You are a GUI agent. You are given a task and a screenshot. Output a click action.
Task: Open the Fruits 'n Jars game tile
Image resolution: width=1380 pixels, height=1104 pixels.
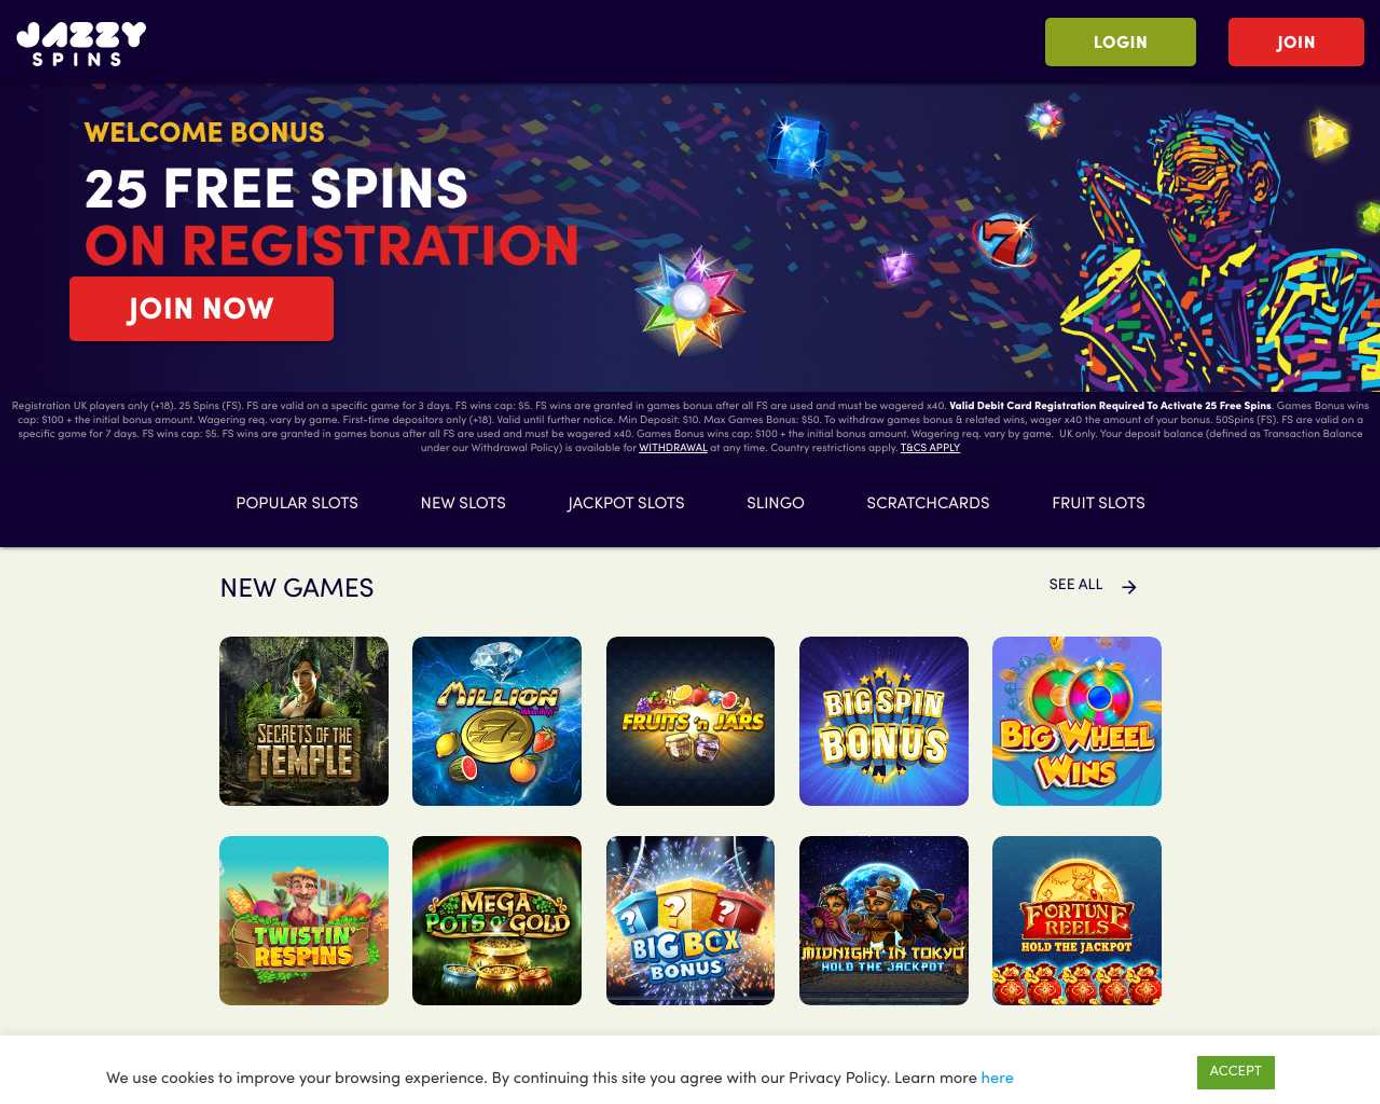tap(690, 721)
